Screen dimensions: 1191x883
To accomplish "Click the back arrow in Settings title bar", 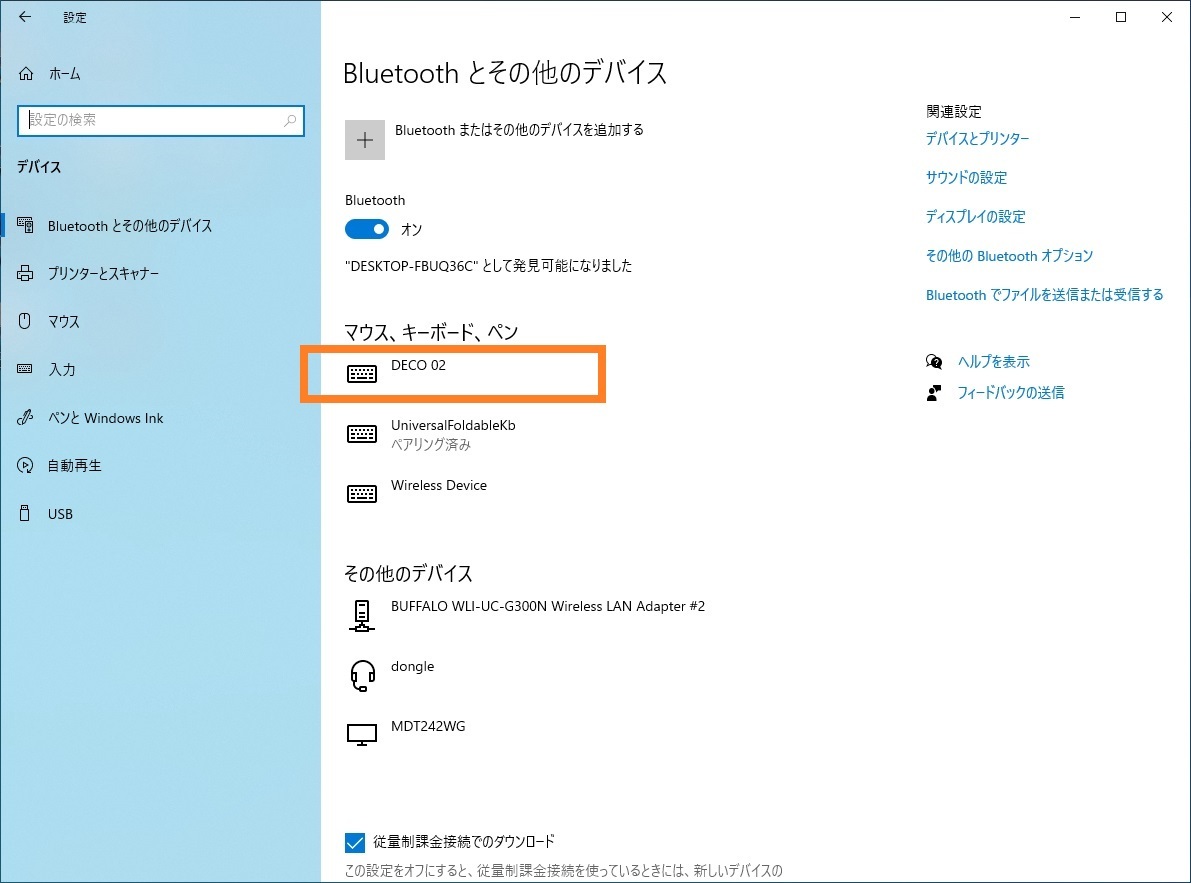I will [25, 17].
